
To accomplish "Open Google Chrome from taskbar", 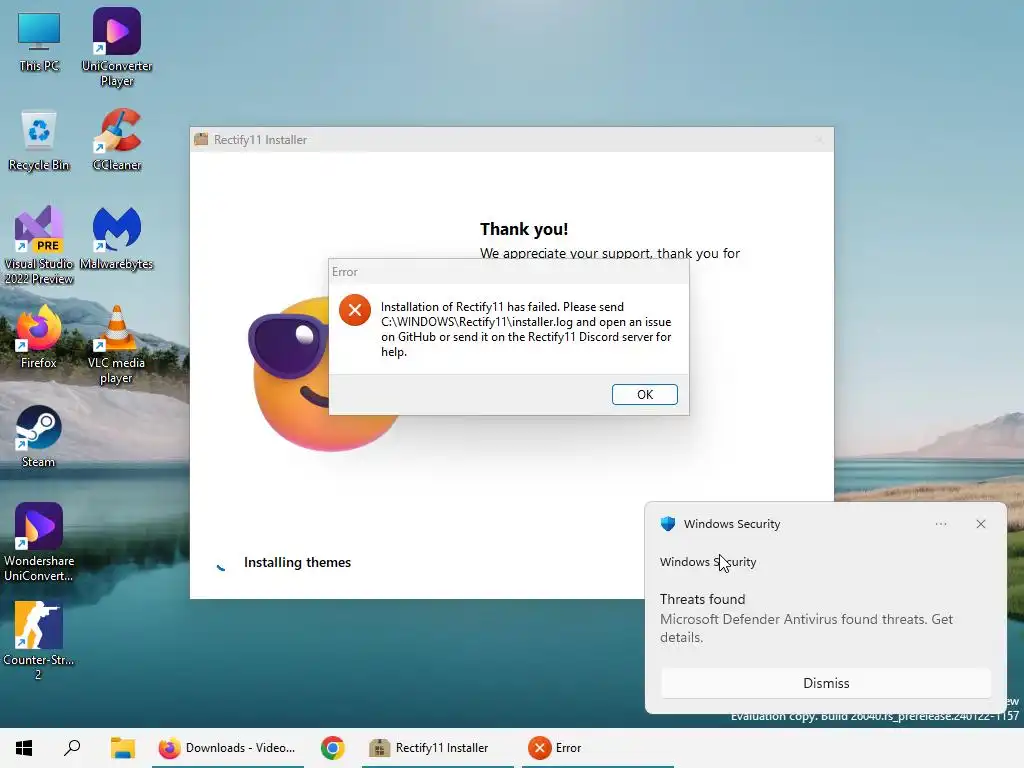I will pyautogui.click(x=332, y=748).
